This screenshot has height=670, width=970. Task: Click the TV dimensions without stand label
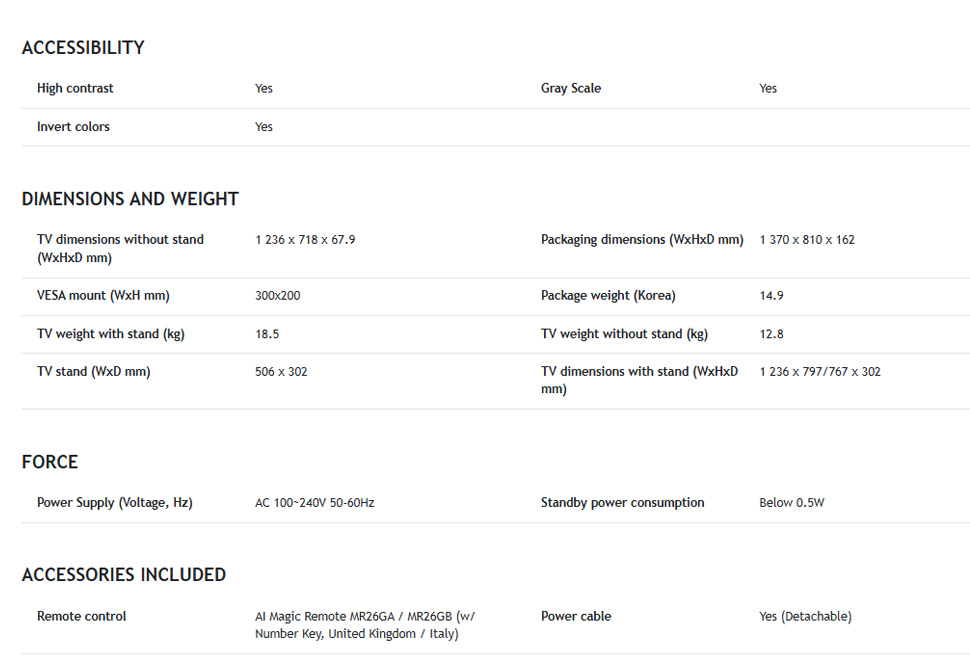[120, 248]
